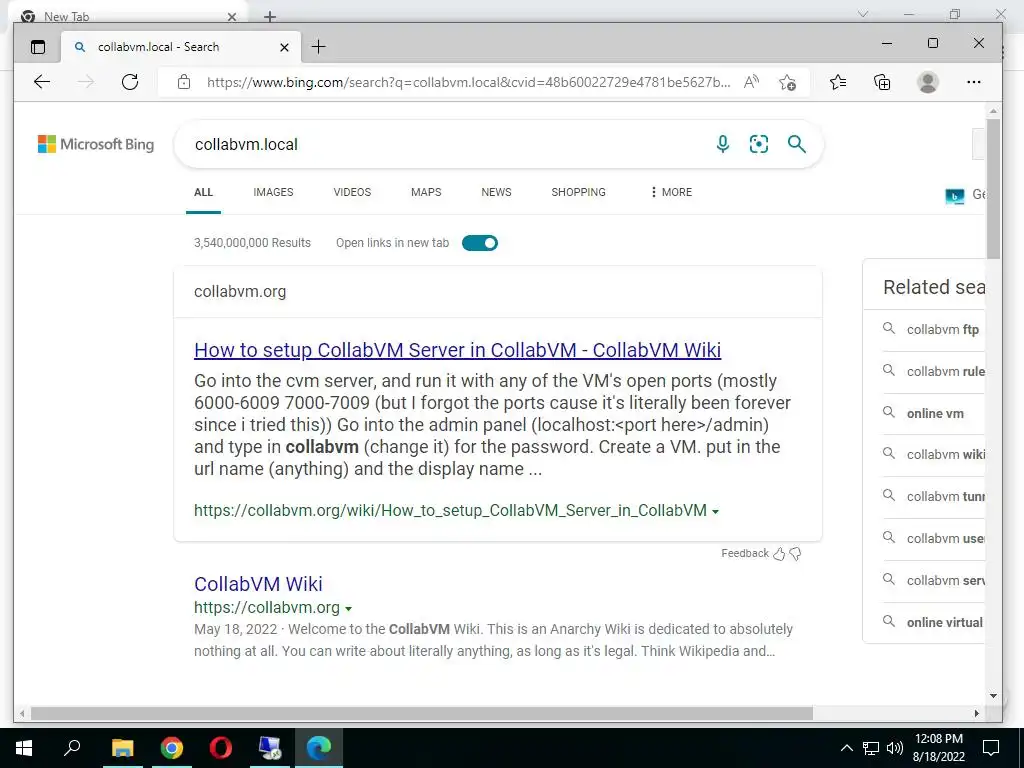Image resolution: width=1024 pixels, height=768 pixels.
Task: Launch Chrome from the taskbar
Action: pos(171,748)
